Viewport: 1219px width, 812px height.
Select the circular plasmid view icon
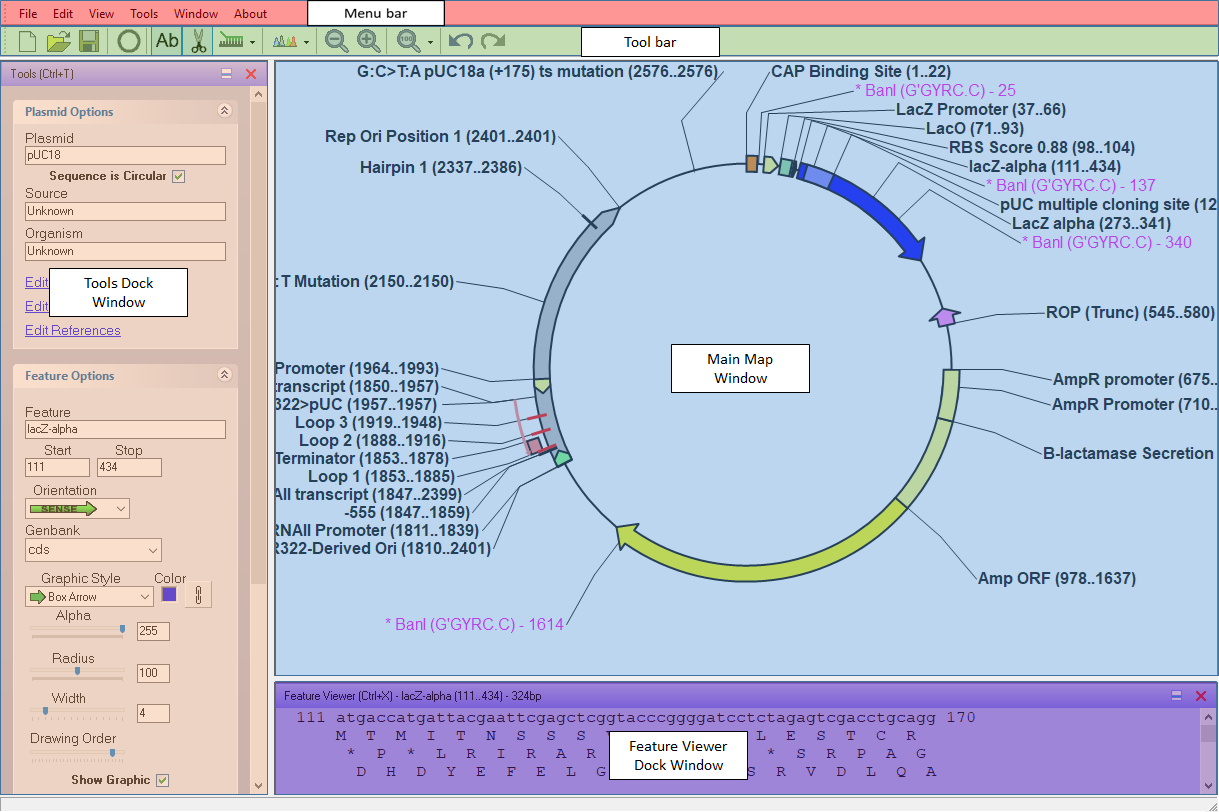[128, 41]
